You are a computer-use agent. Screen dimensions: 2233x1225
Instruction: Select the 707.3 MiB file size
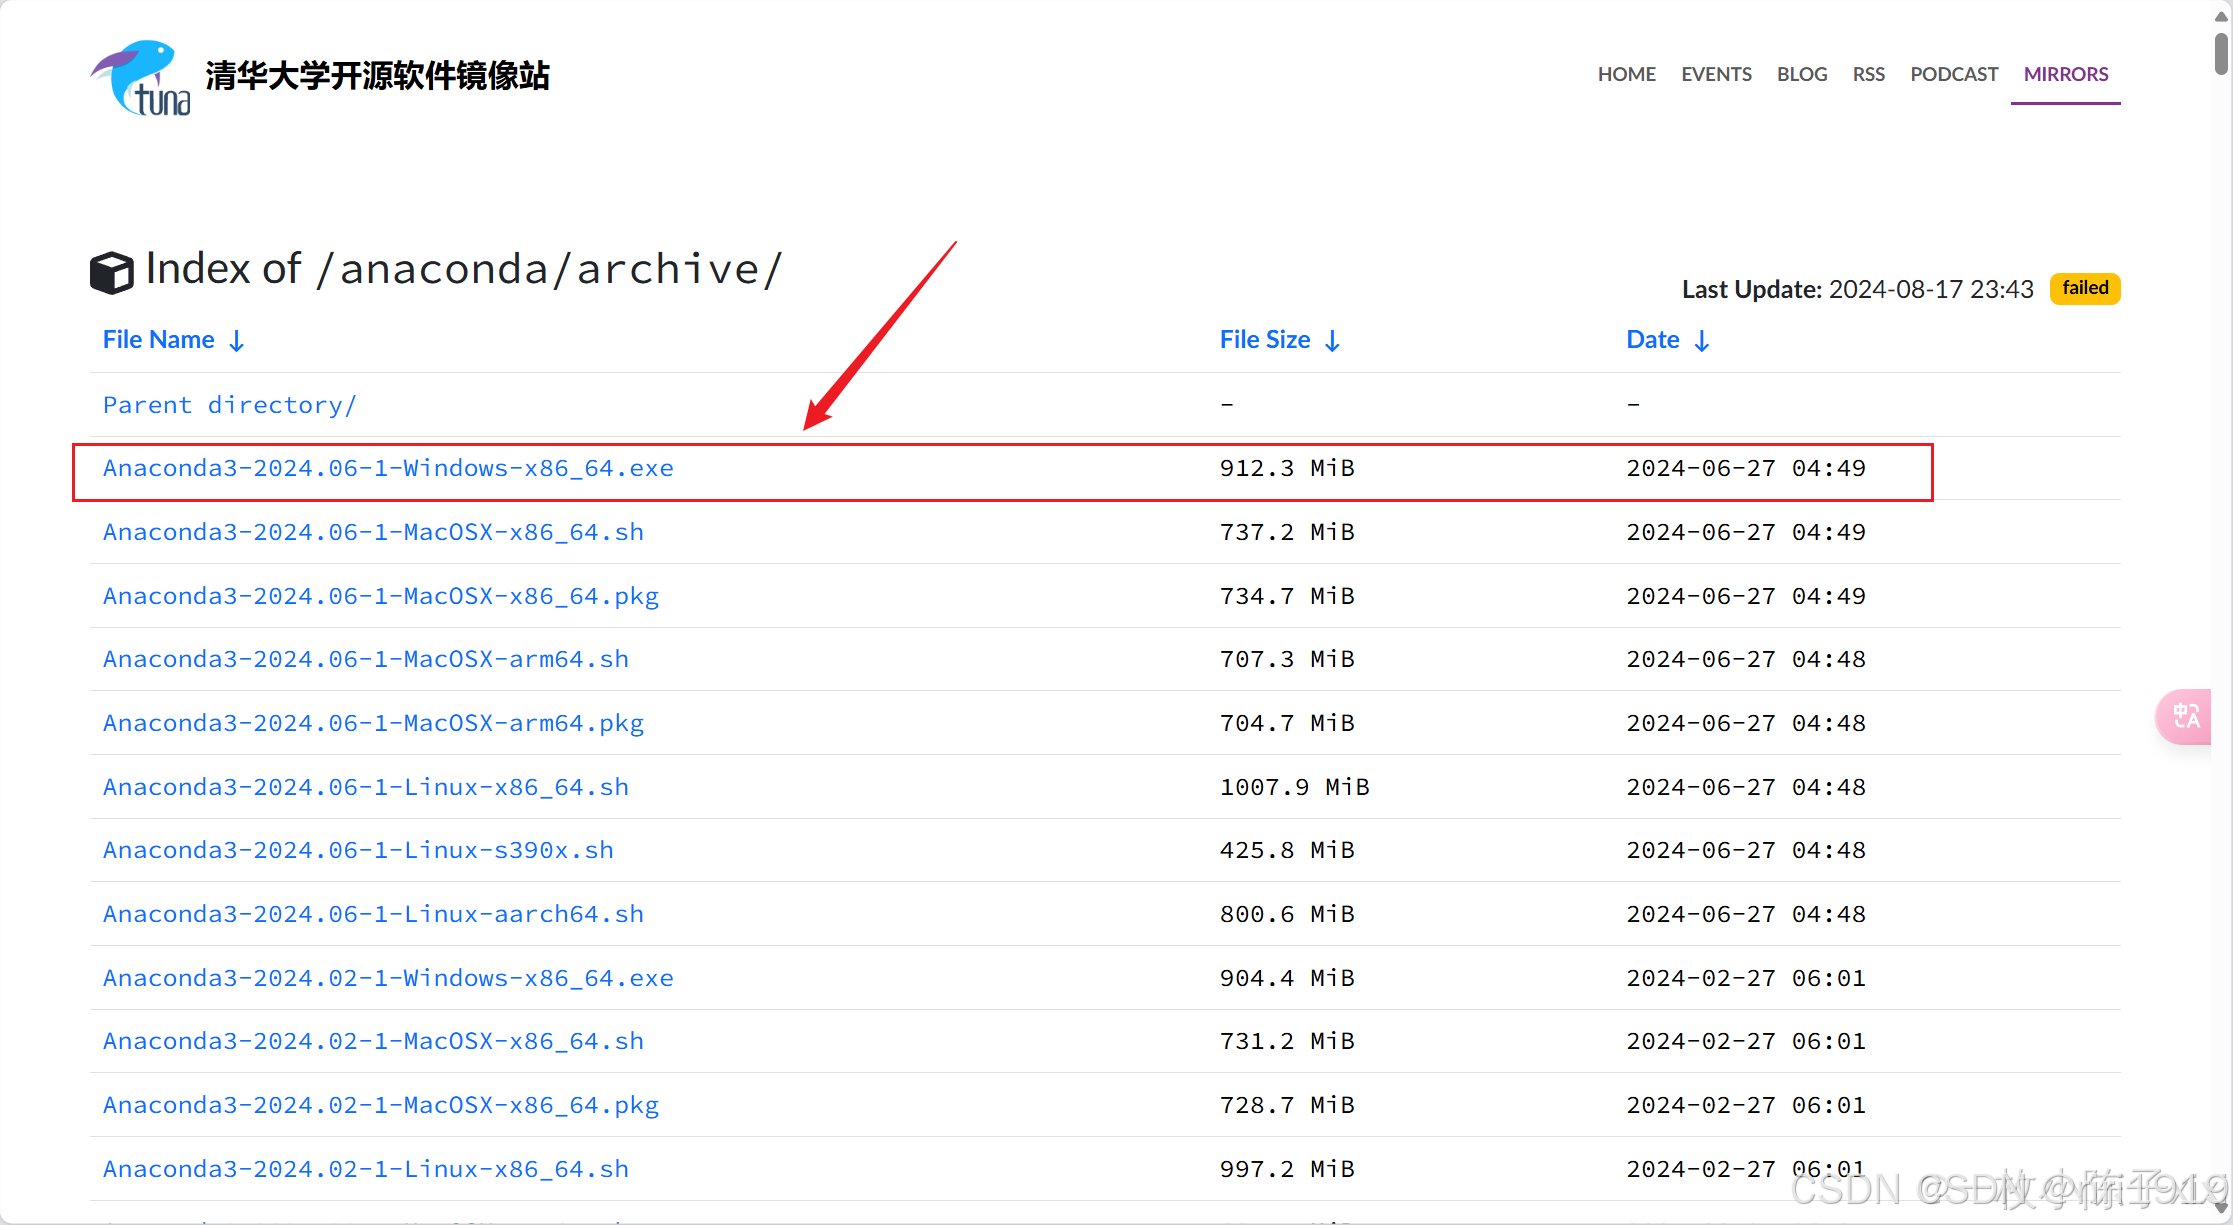[1287, 659]
